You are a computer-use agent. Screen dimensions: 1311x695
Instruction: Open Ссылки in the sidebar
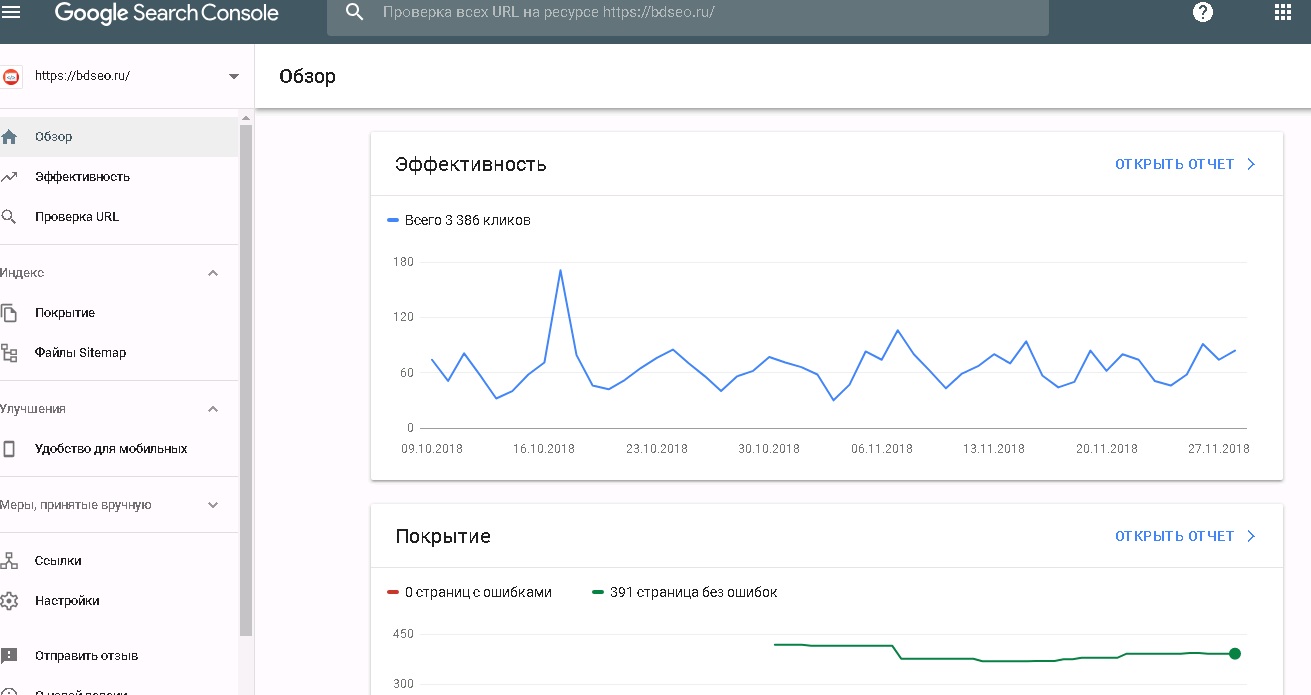pos(119,561)
